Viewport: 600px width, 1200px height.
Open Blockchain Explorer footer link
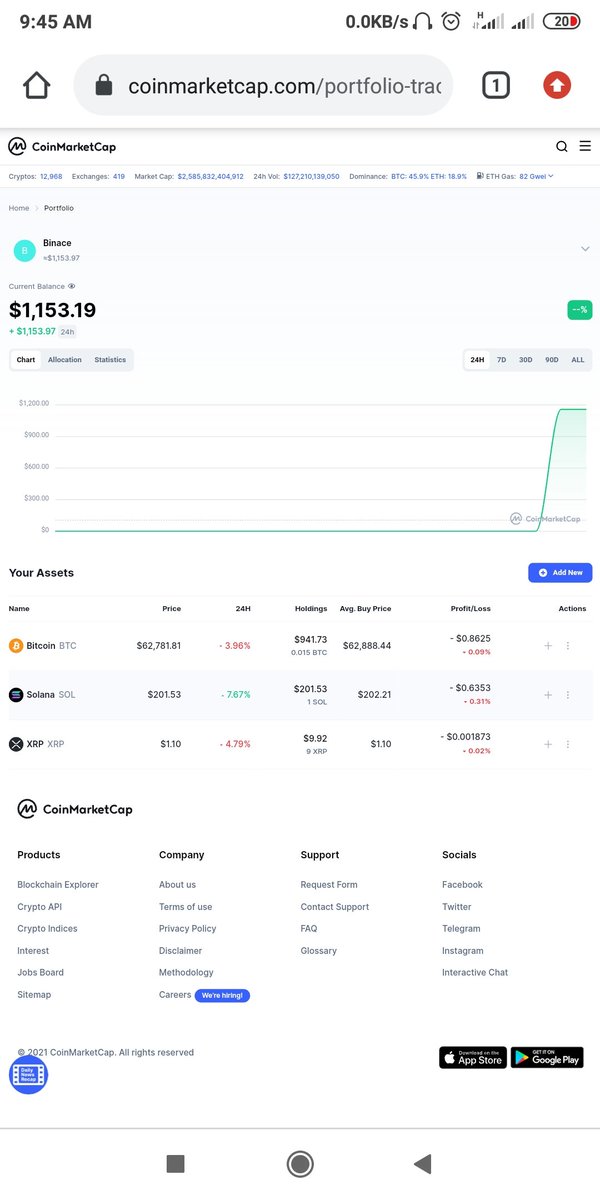(x=58, y=885)
